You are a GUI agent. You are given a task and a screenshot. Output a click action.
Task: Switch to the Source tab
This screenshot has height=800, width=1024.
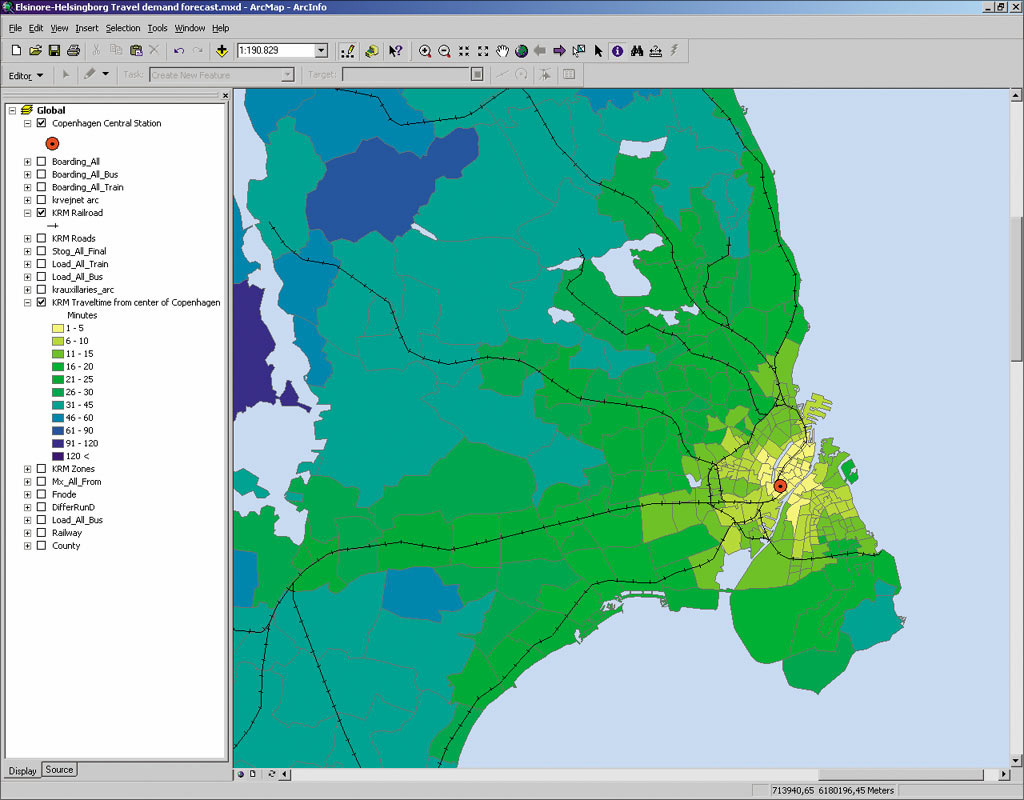point(59,770)
